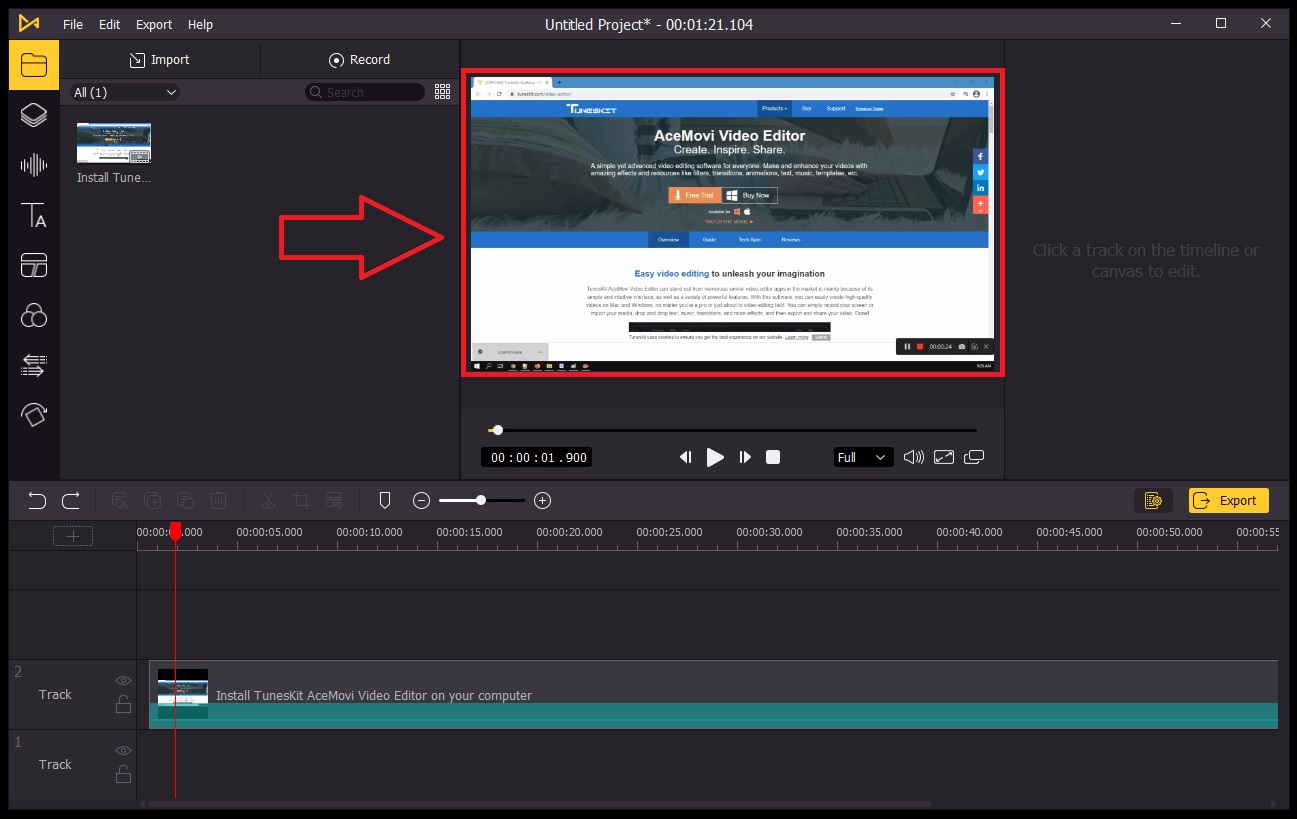Open the Animations panel in the sidebar
Screen dimensions: 1297x819
click(33, 415)
